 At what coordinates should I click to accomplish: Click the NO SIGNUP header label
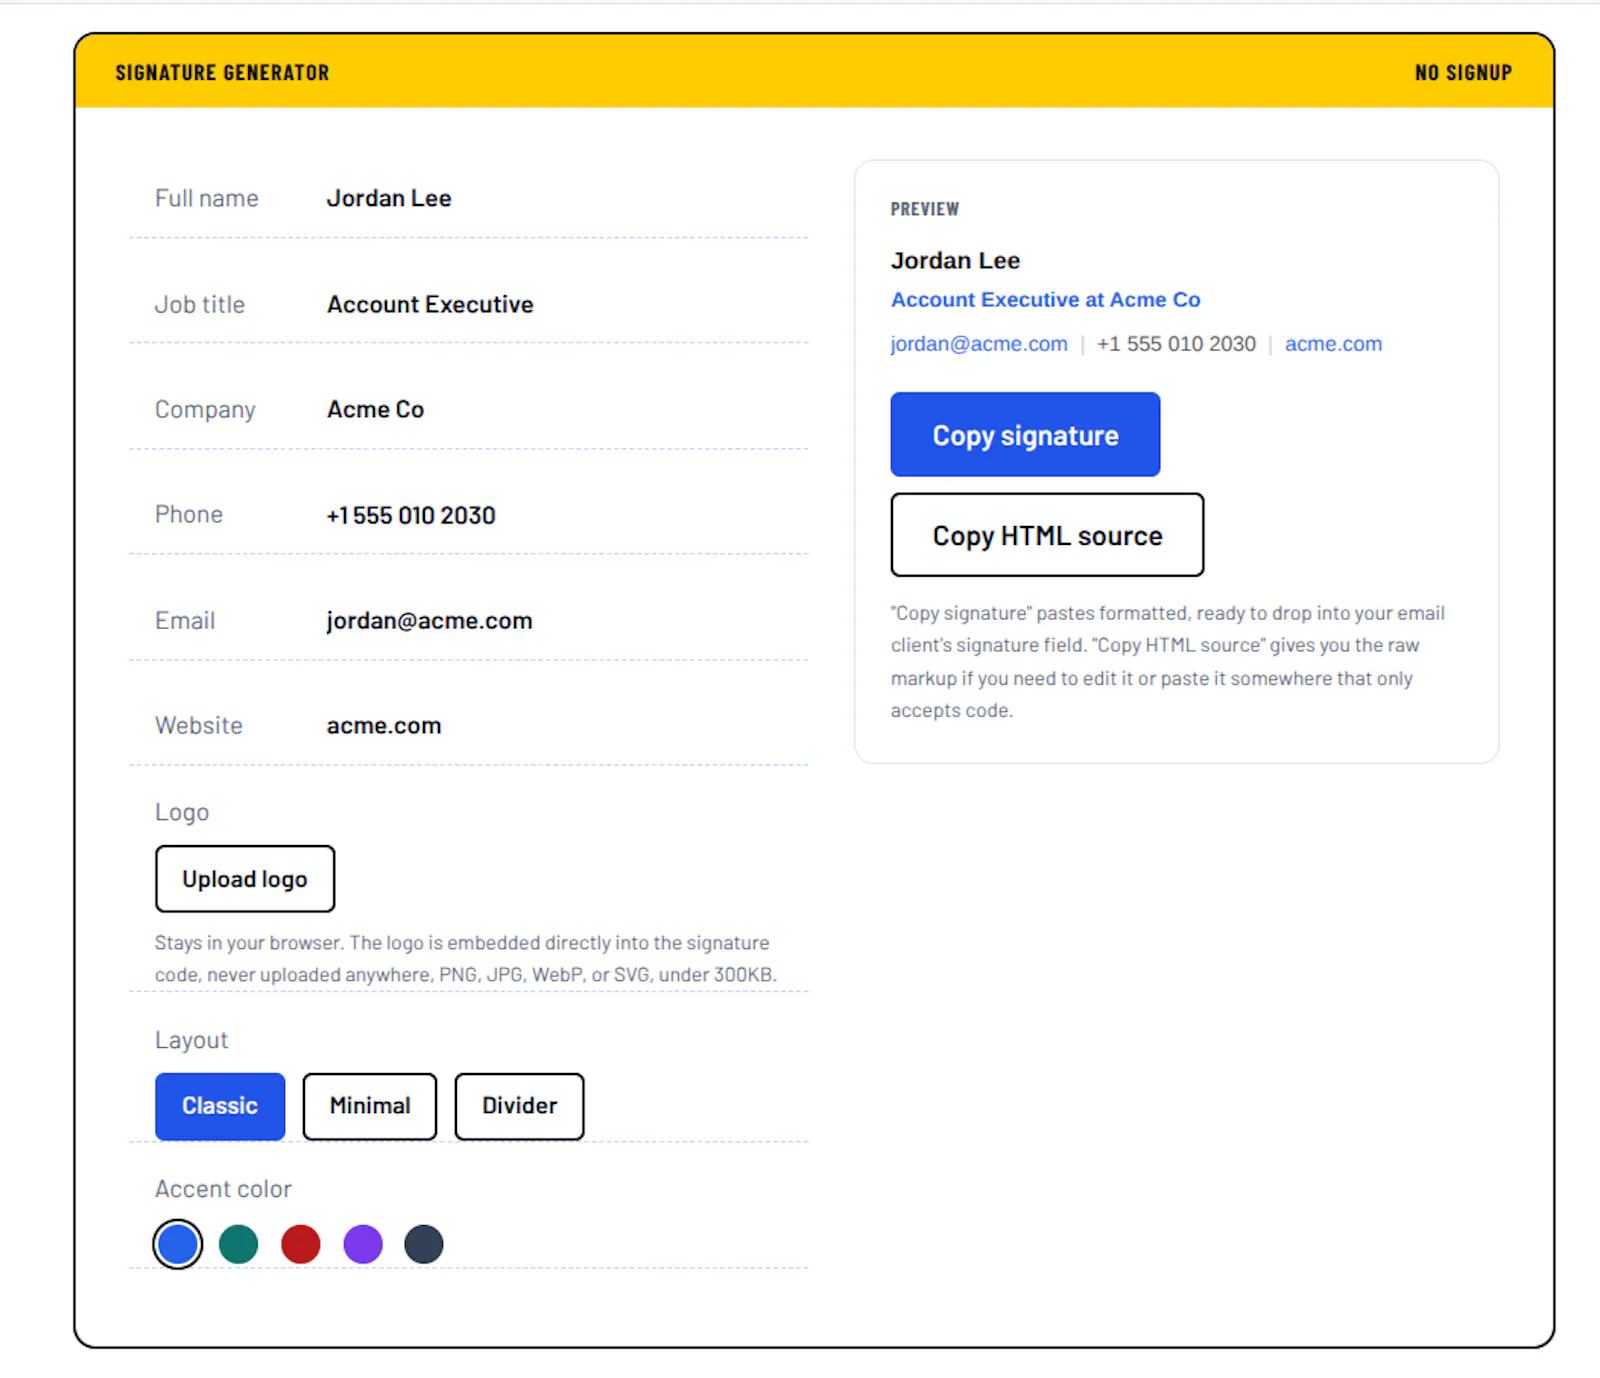point(1463,73)
